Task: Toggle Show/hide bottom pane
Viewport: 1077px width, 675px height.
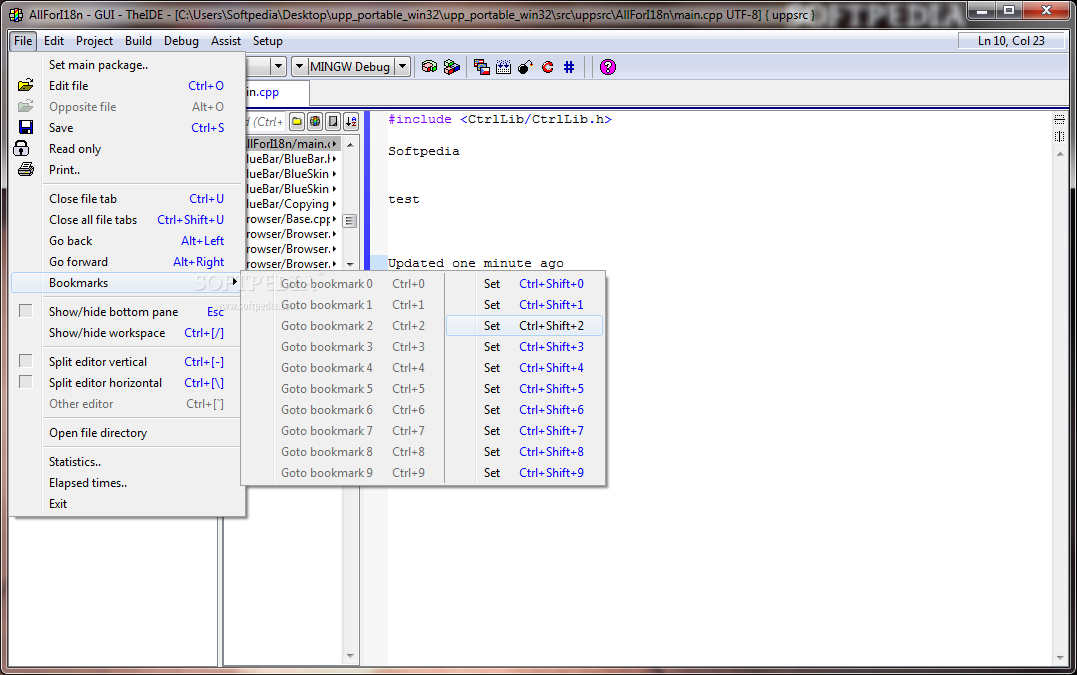Action: click(127, 312)
